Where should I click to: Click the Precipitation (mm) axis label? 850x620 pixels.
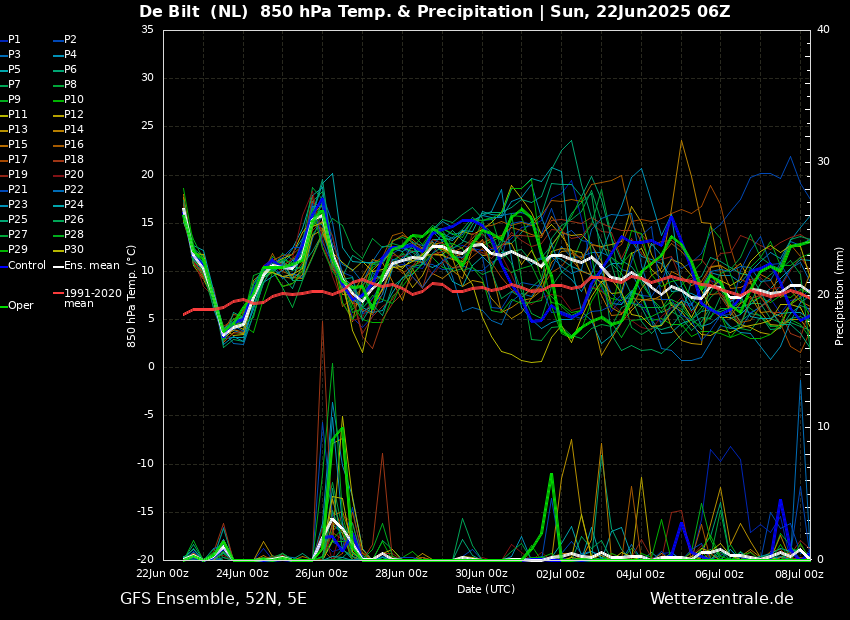839,295
